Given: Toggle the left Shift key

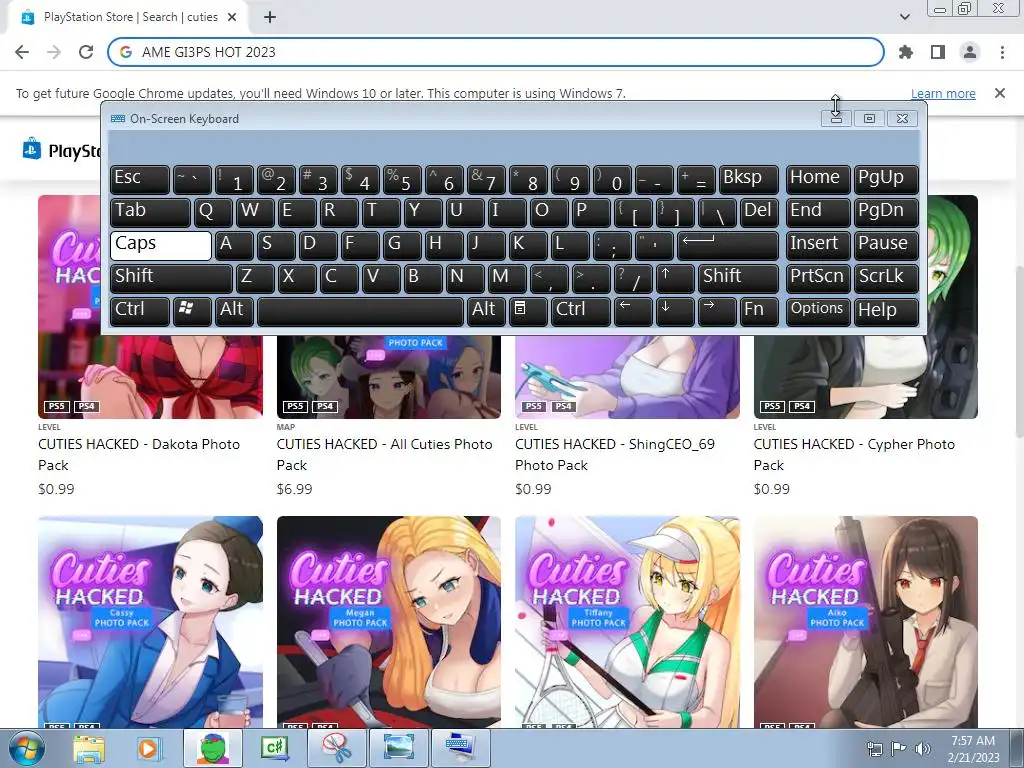Looking at the screenshot, I should click(x=171, y=278).
